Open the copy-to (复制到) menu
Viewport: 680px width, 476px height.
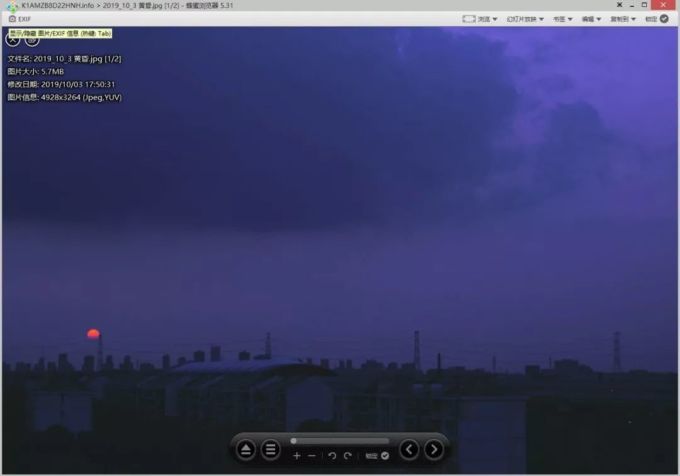point(623,19)
